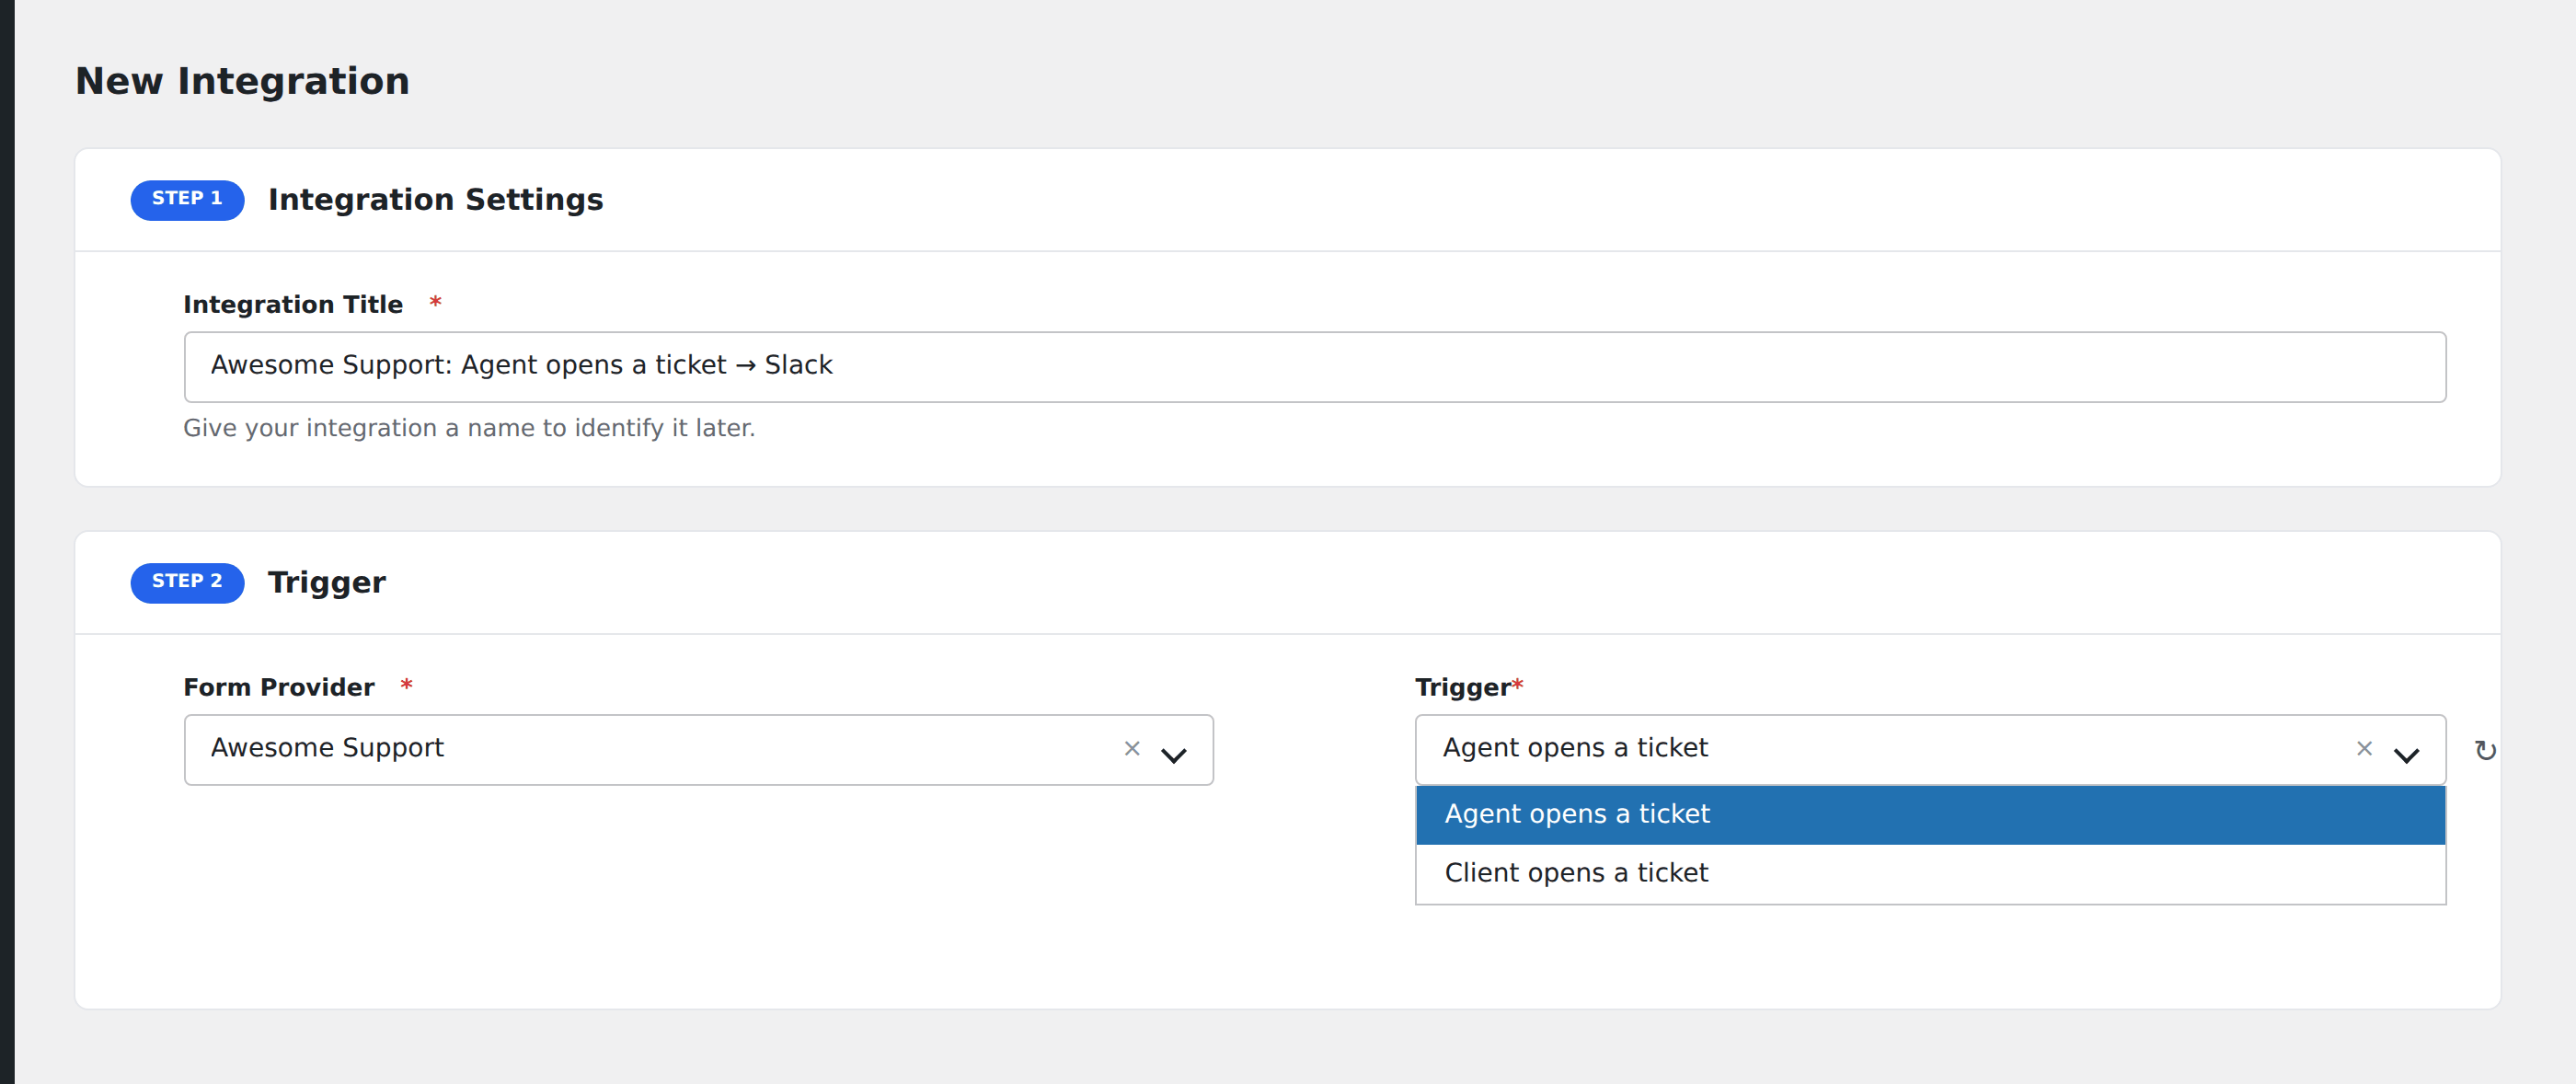Expand the Form Provider dropdown arrow
Screen dimensions: 2576x1084
click(x=1174, y=754)
